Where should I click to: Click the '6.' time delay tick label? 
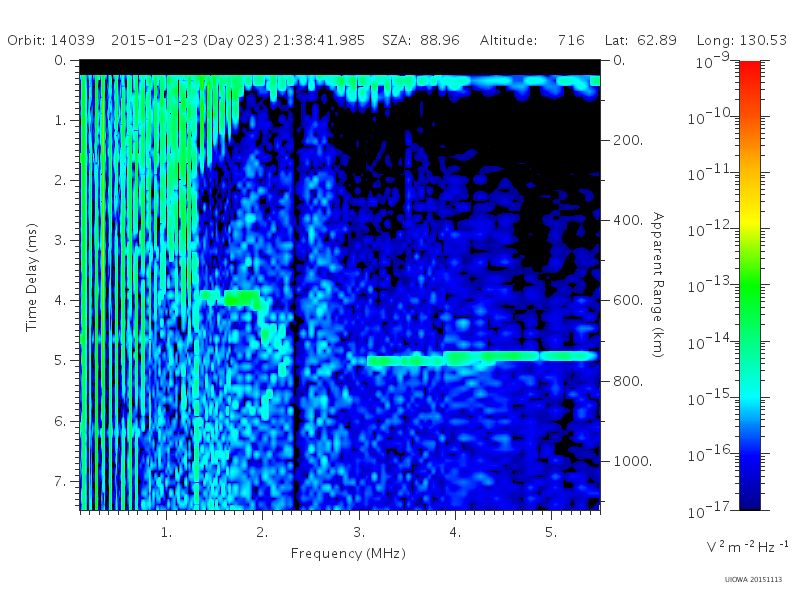coord(60,421)
